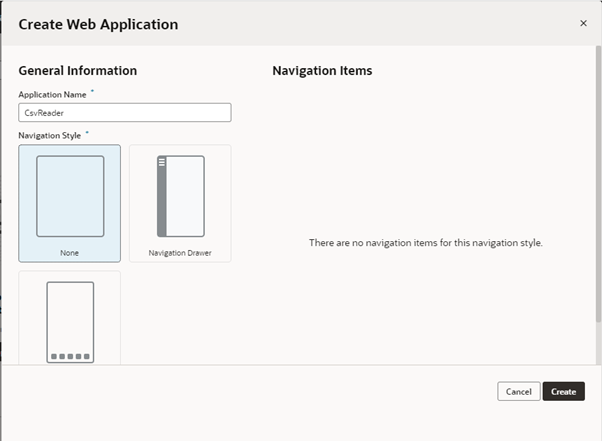This screenshot has height=441, width=602.
Task: Close the Create Web Application dialog
Action: click(583, 23)
